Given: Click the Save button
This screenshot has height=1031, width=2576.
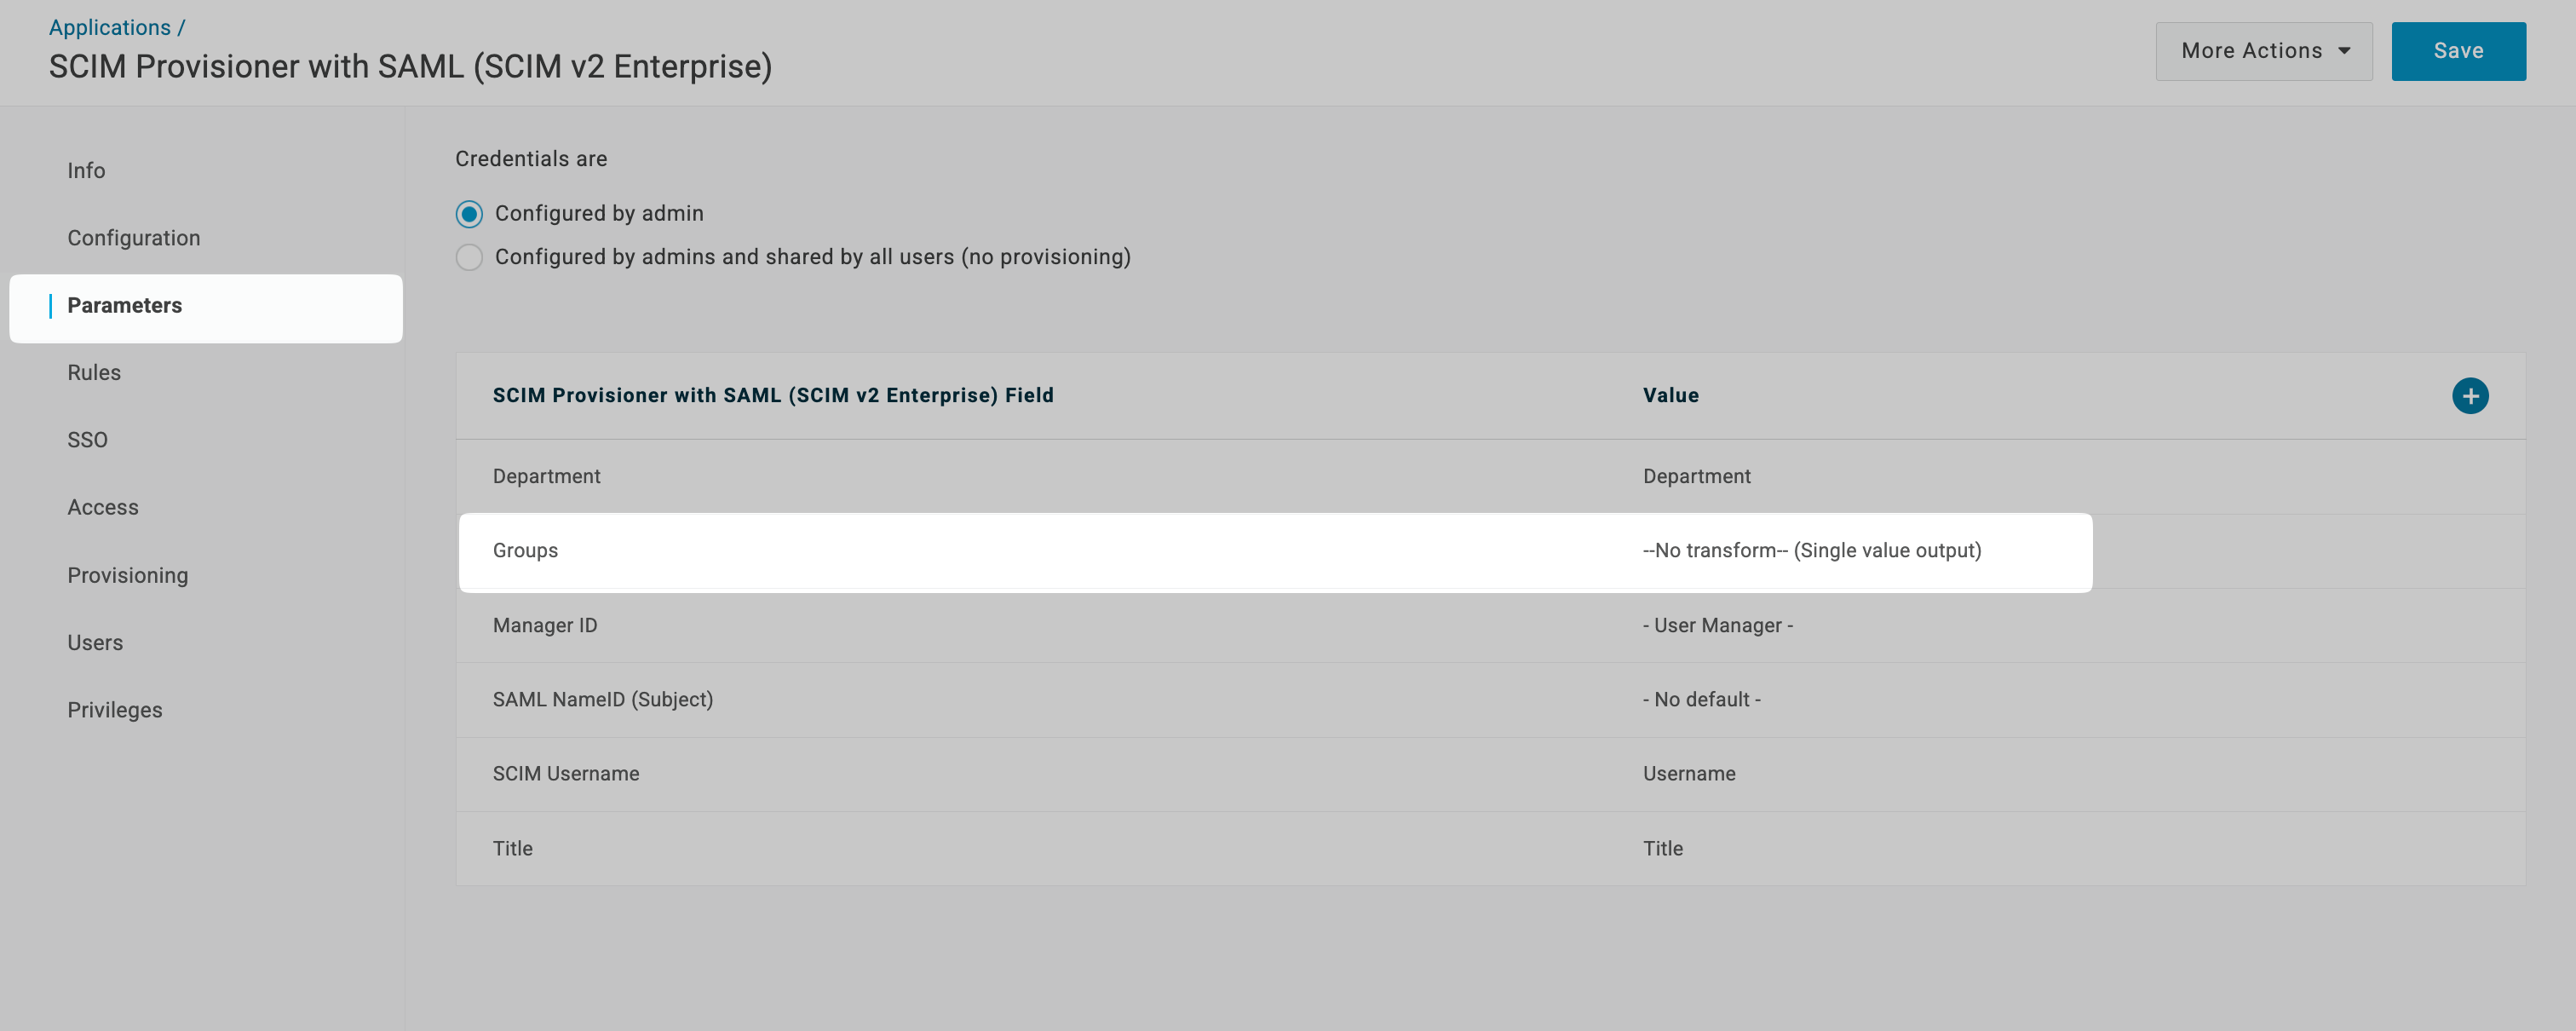Looking at the screenshot, I should 2457,51.
